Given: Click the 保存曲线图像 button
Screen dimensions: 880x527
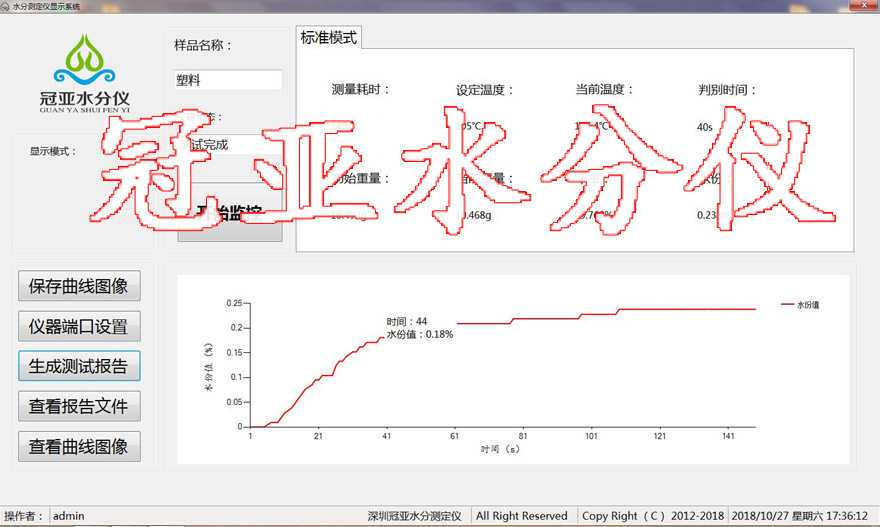Looking at the screenshot, I should tap(79, 286).
